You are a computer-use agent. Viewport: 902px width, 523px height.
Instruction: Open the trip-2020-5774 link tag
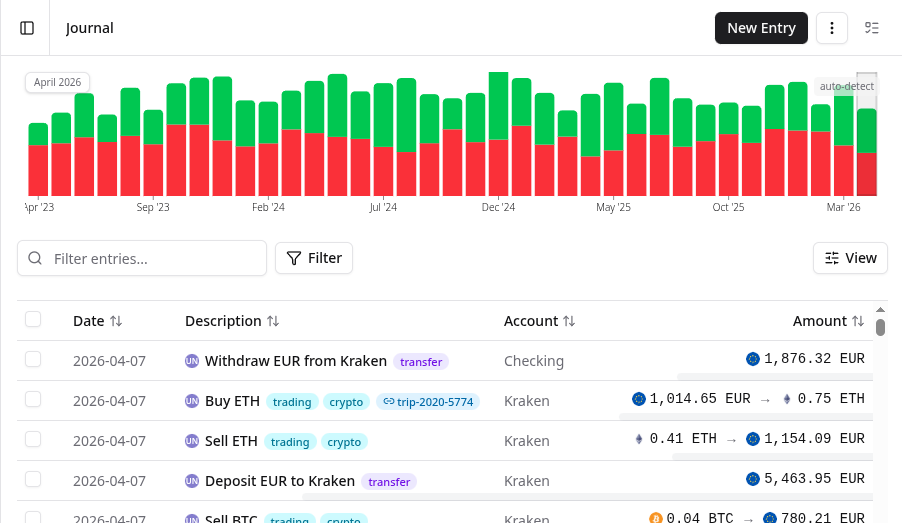click(x=427, y=401)
